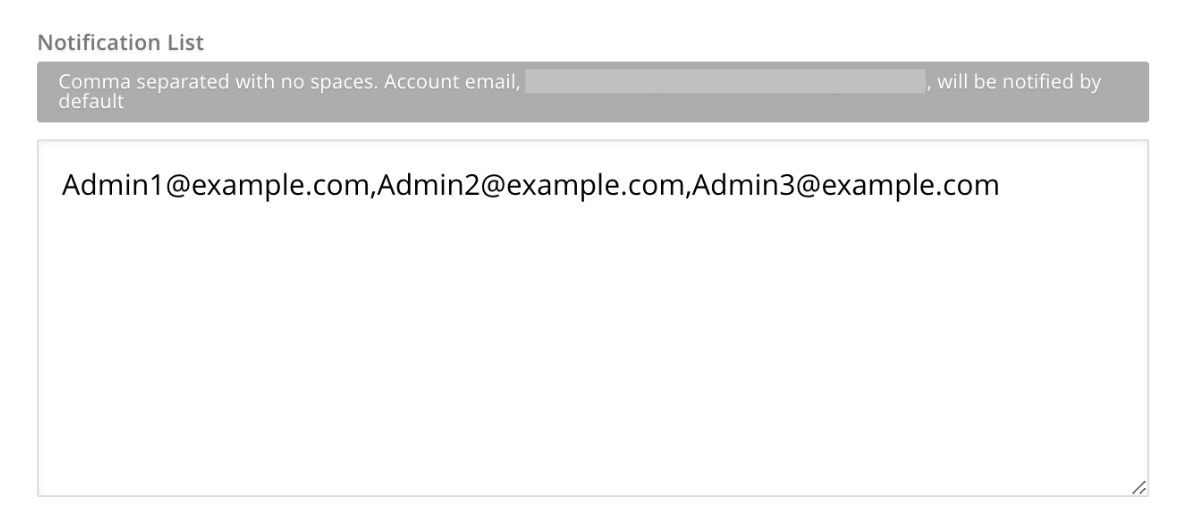Screen dimensions: 1186x528
Task: Click at the end of Admin3@example.com
Action: (1000, 185)
